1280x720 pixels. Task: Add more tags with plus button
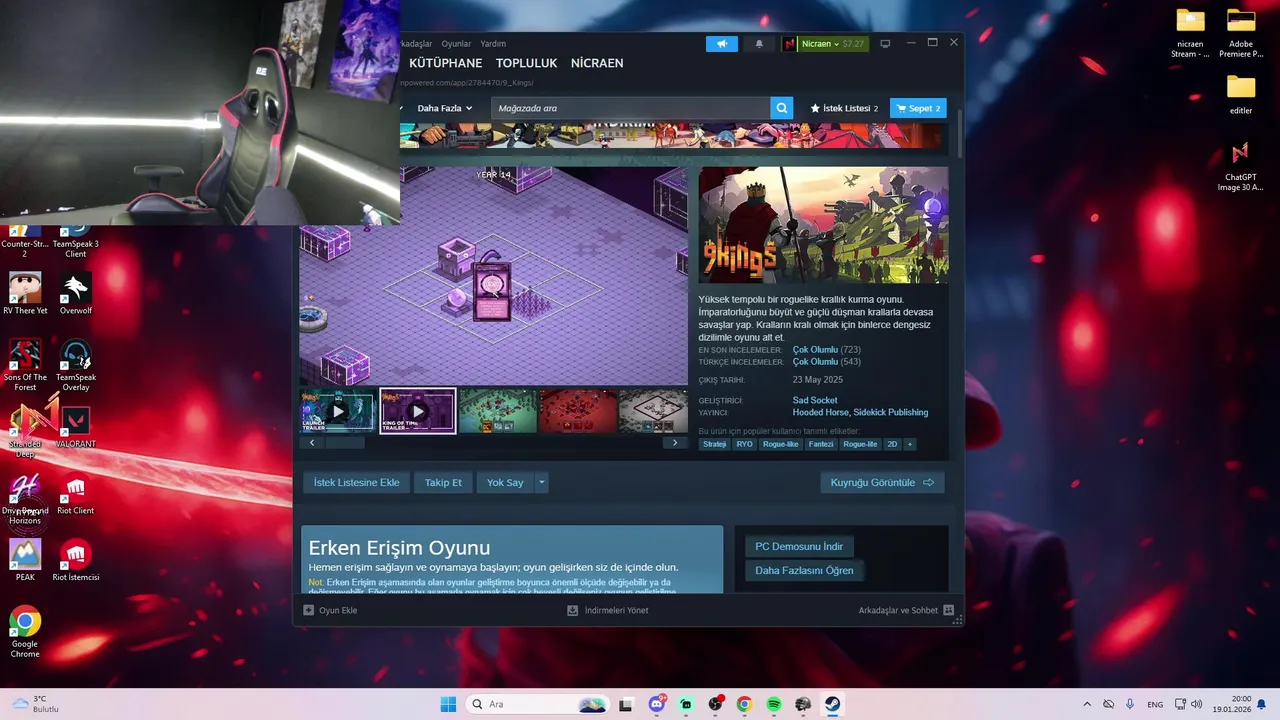909,444
